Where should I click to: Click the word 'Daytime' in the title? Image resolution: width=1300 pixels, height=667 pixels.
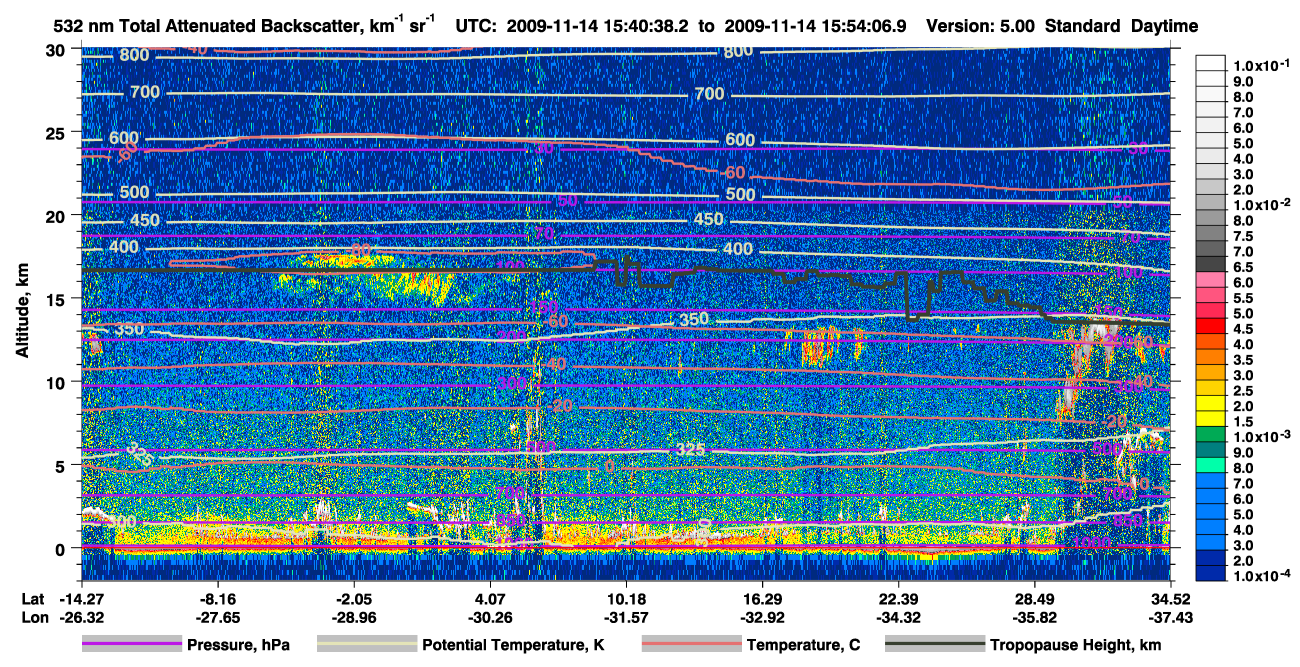pos(1163,27)
